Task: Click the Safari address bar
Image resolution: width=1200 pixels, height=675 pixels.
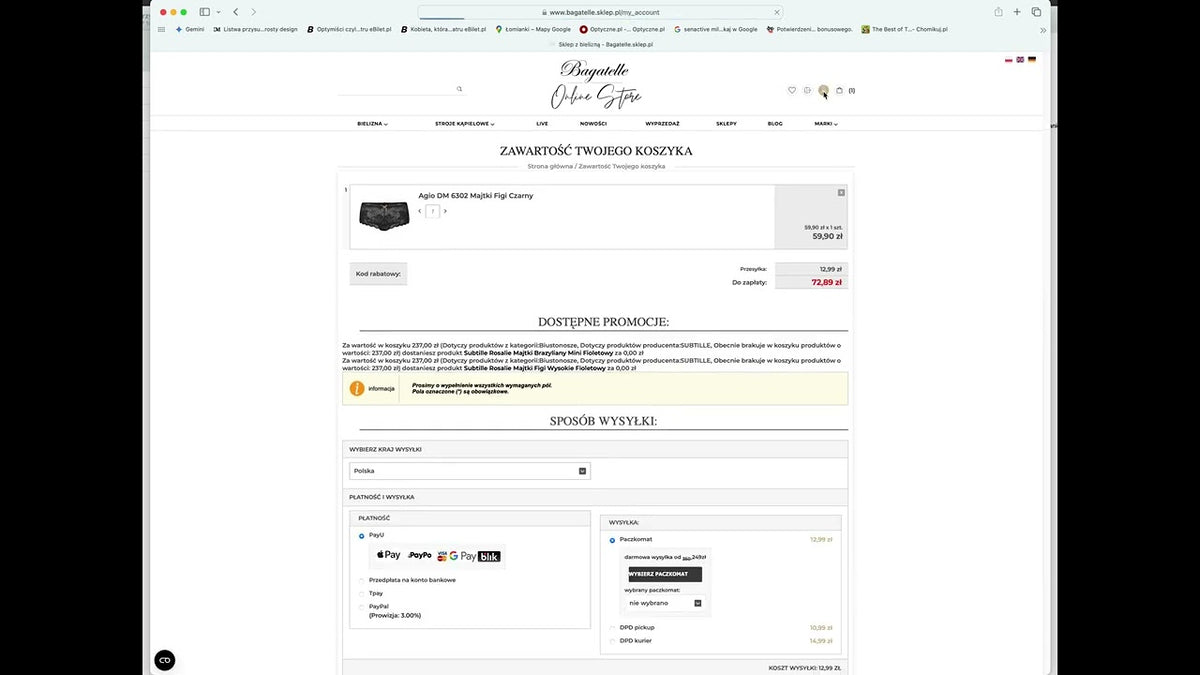Action: (600, 12)
